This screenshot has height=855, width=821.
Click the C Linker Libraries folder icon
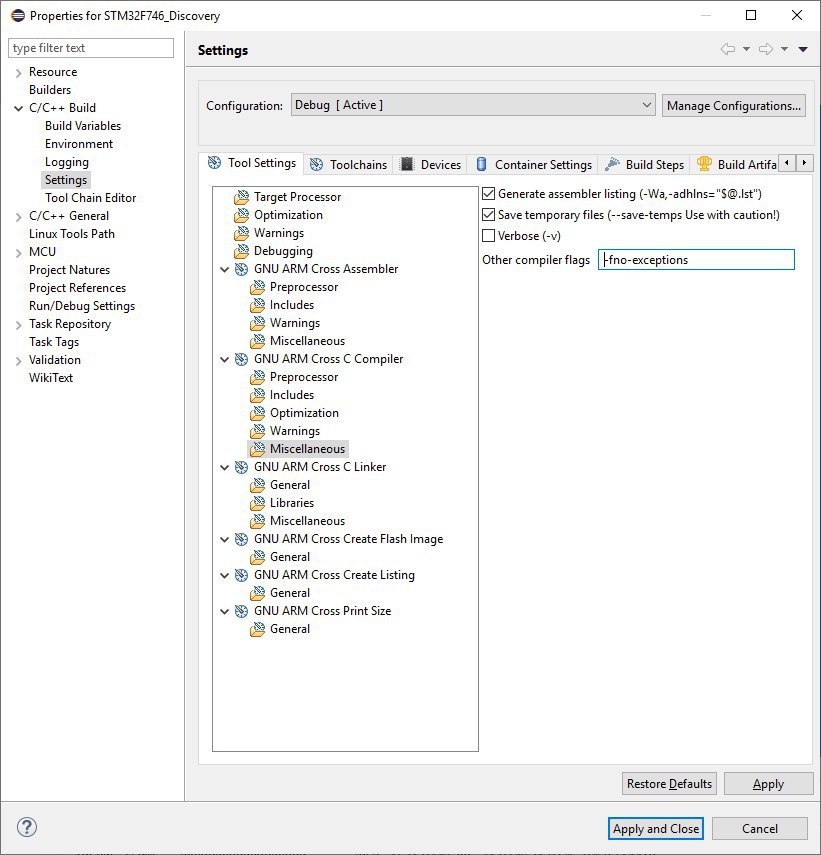(257, 503)
